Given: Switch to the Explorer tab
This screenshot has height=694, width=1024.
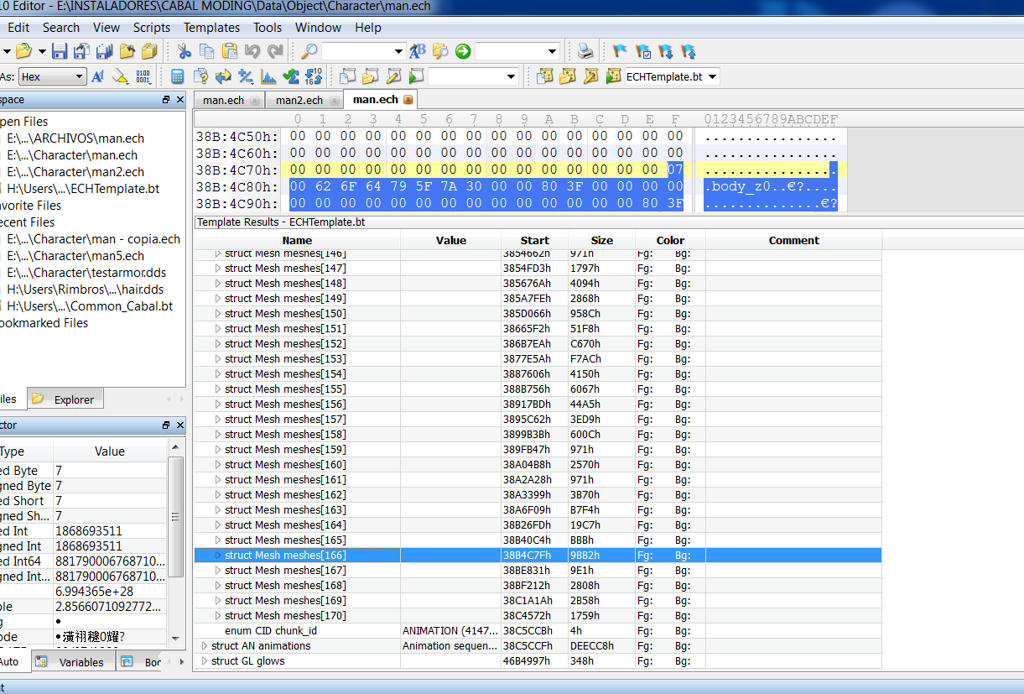Looking at the screenshot, I should point(73,399).
